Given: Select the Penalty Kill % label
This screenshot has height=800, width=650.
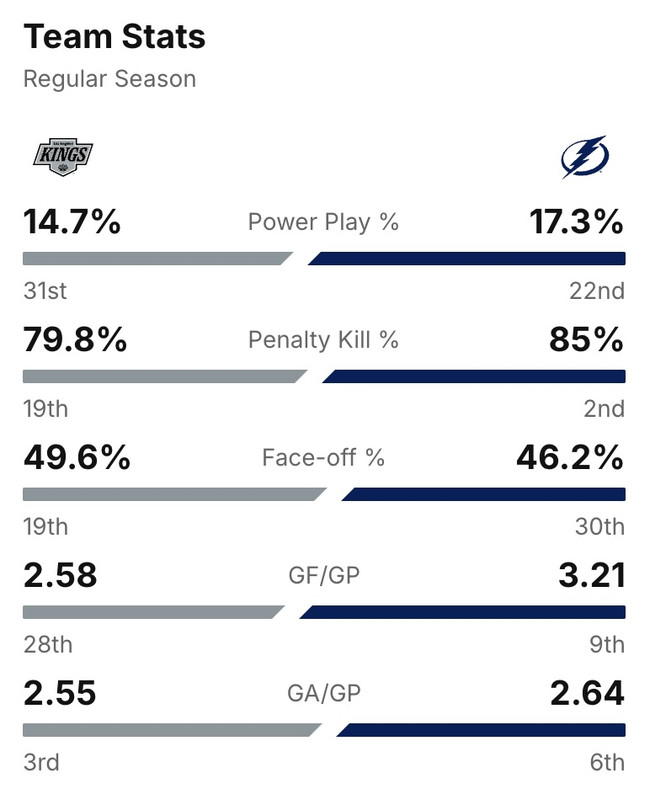Looking at the screenshot, I should click(323, 340).
